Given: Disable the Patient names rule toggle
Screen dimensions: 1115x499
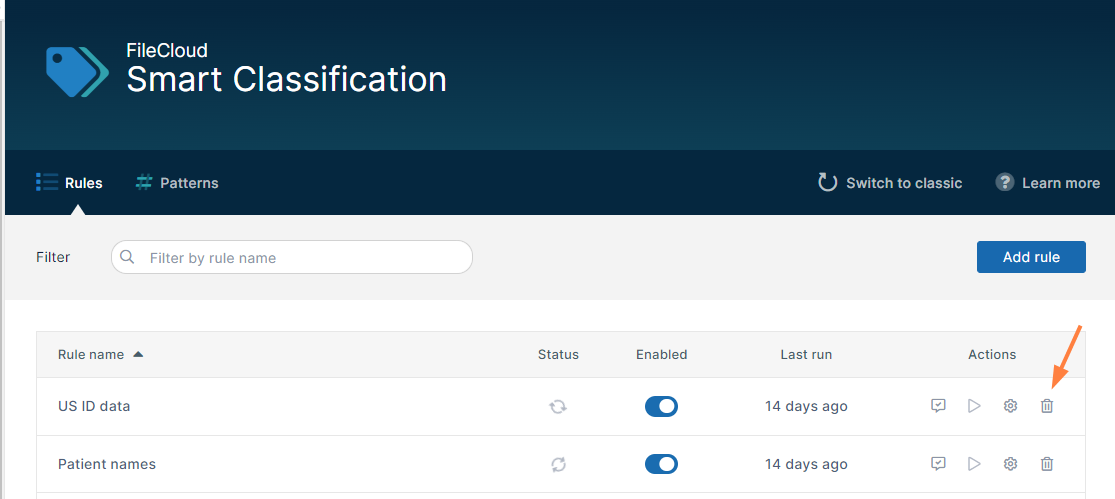Looking at the screenshot, I should pyautogui.click(x=661, y=464).
